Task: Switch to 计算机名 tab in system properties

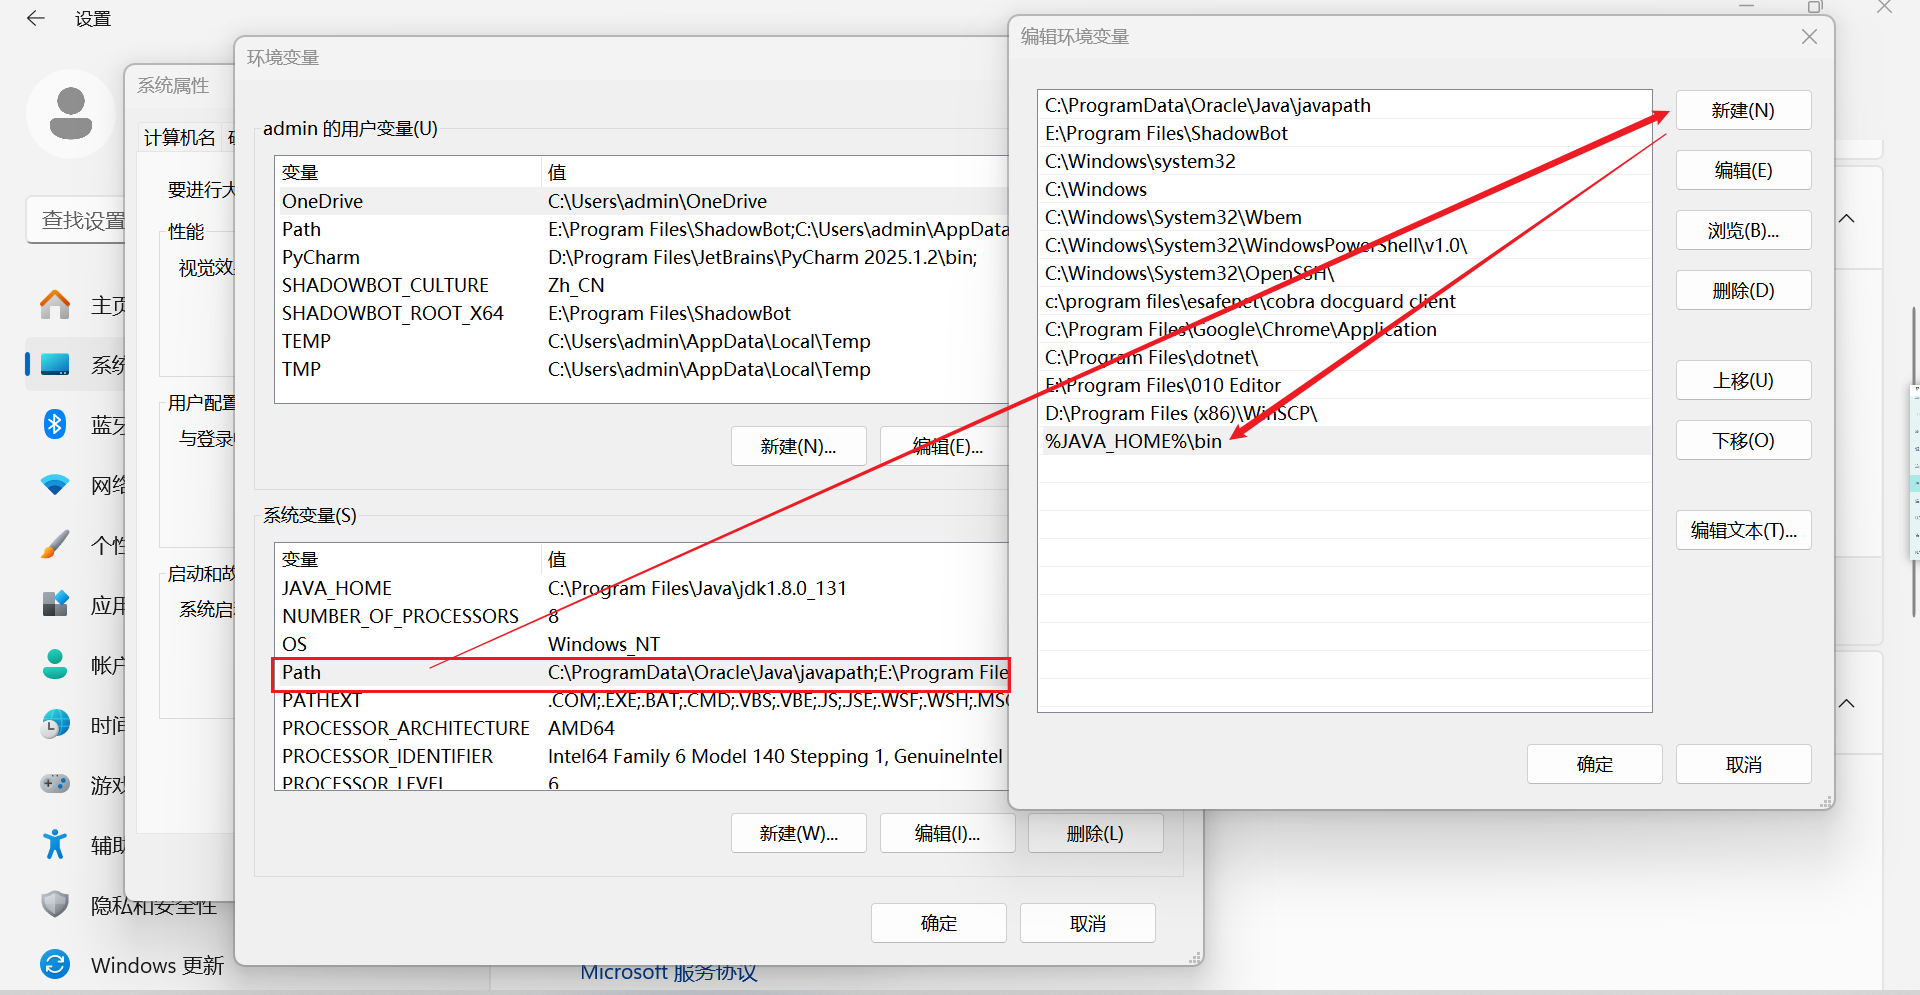Action: click(179, 137)
